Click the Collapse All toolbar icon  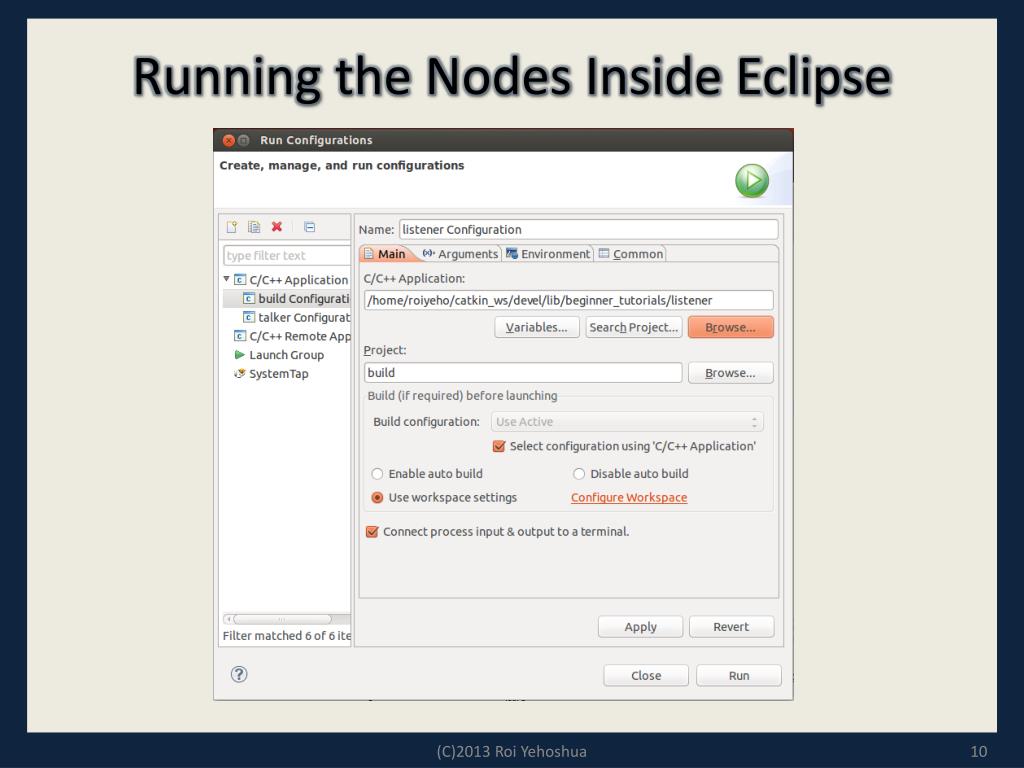click(x=310, y=227)
